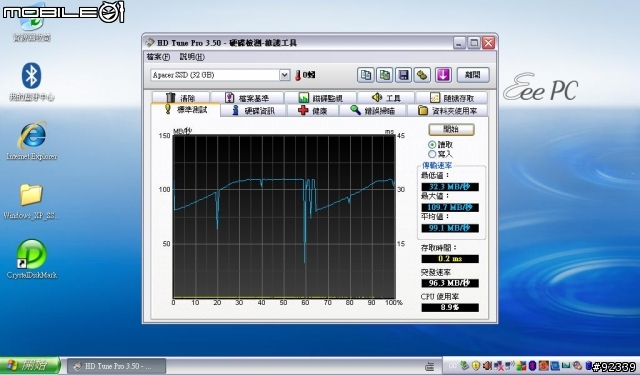Click the Bluetooth tray icon
640x375 pixels.
(532, 366)
